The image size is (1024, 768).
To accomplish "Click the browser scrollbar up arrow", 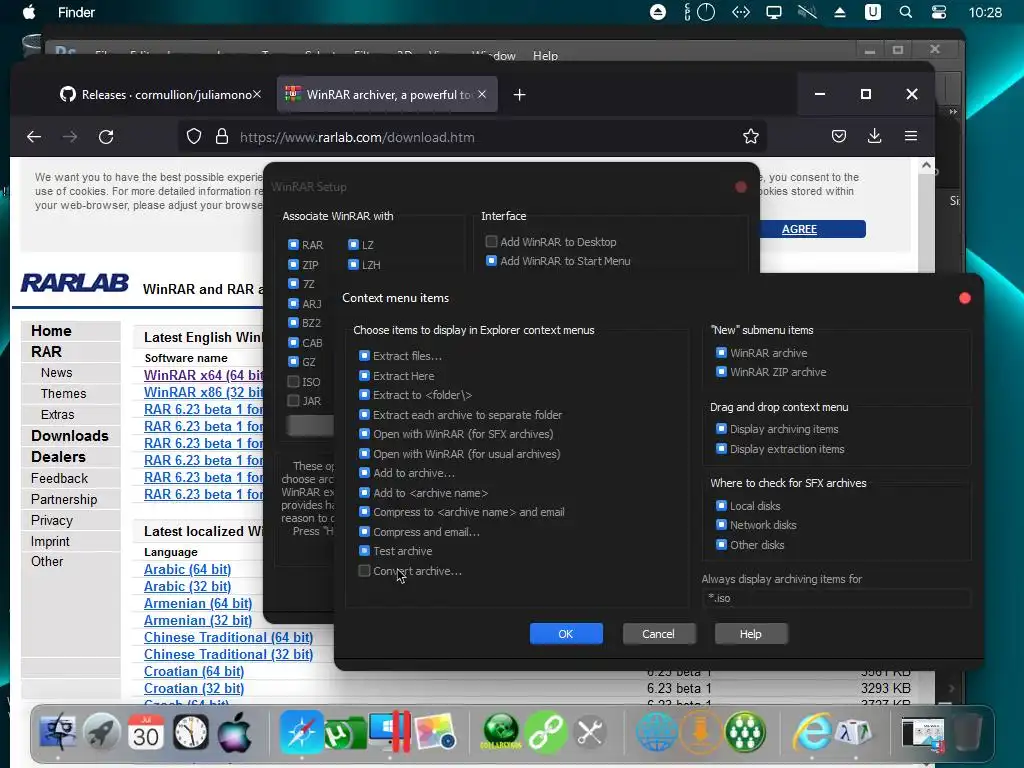I will coord(926,166).
